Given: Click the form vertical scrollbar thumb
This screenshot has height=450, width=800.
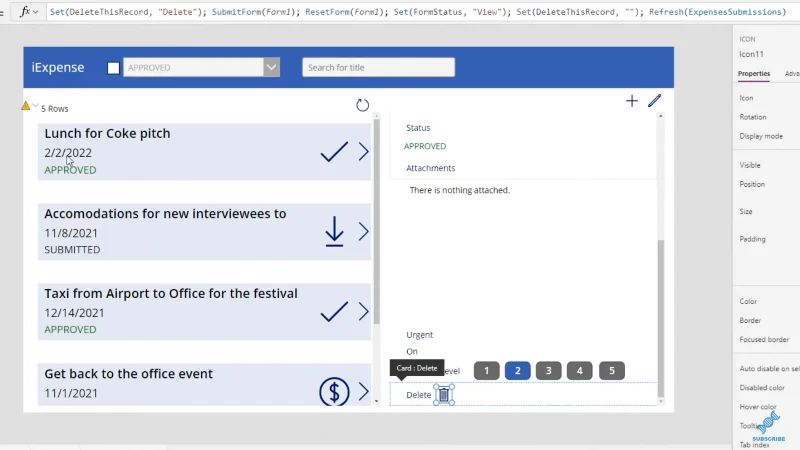Looking at the screenshot, I should [x=661, y=318].
